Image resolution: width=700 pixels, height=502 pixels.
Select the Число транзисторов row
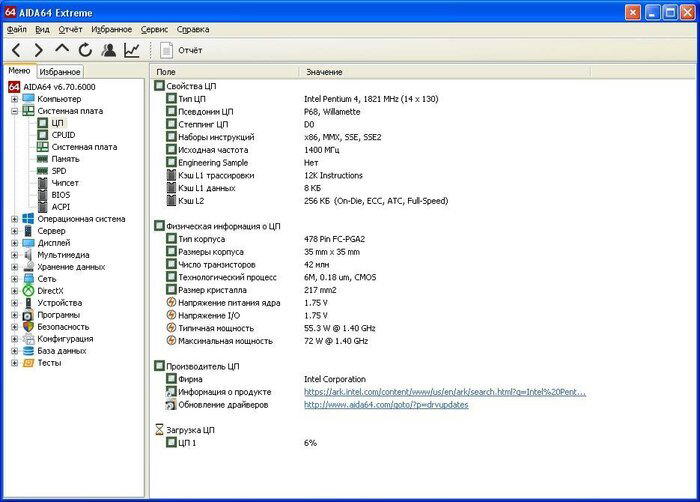click(247, 264)
